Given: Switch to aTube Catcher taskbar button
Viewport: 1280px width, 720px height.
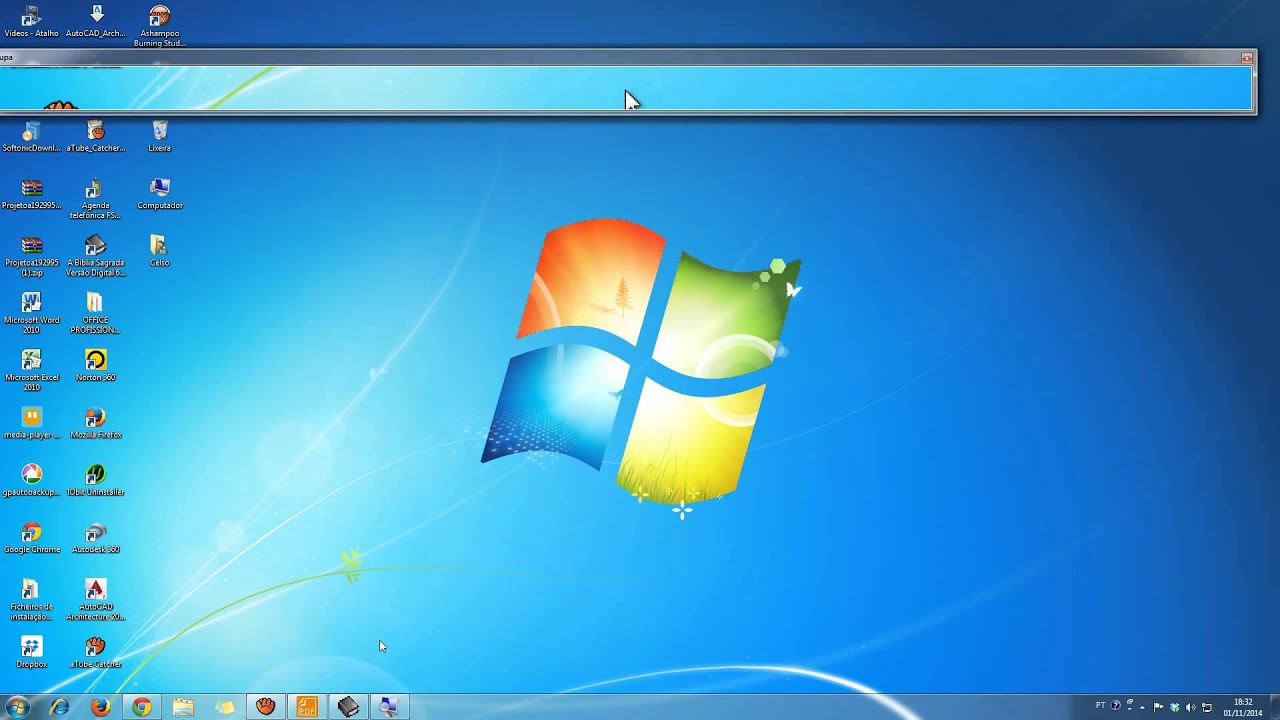Looking at the screenshot, I should click(265, 707).
